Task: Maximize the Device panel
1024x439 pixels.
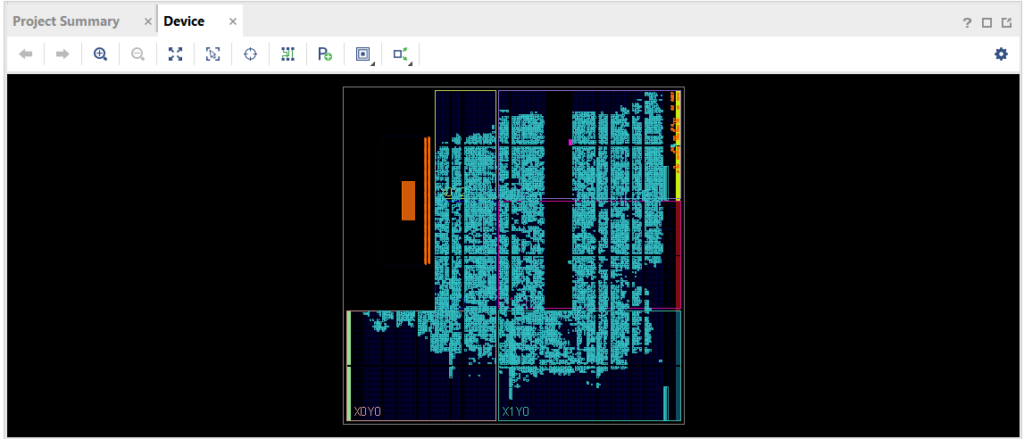Action: pyautogui.click(x=987, y=22)
